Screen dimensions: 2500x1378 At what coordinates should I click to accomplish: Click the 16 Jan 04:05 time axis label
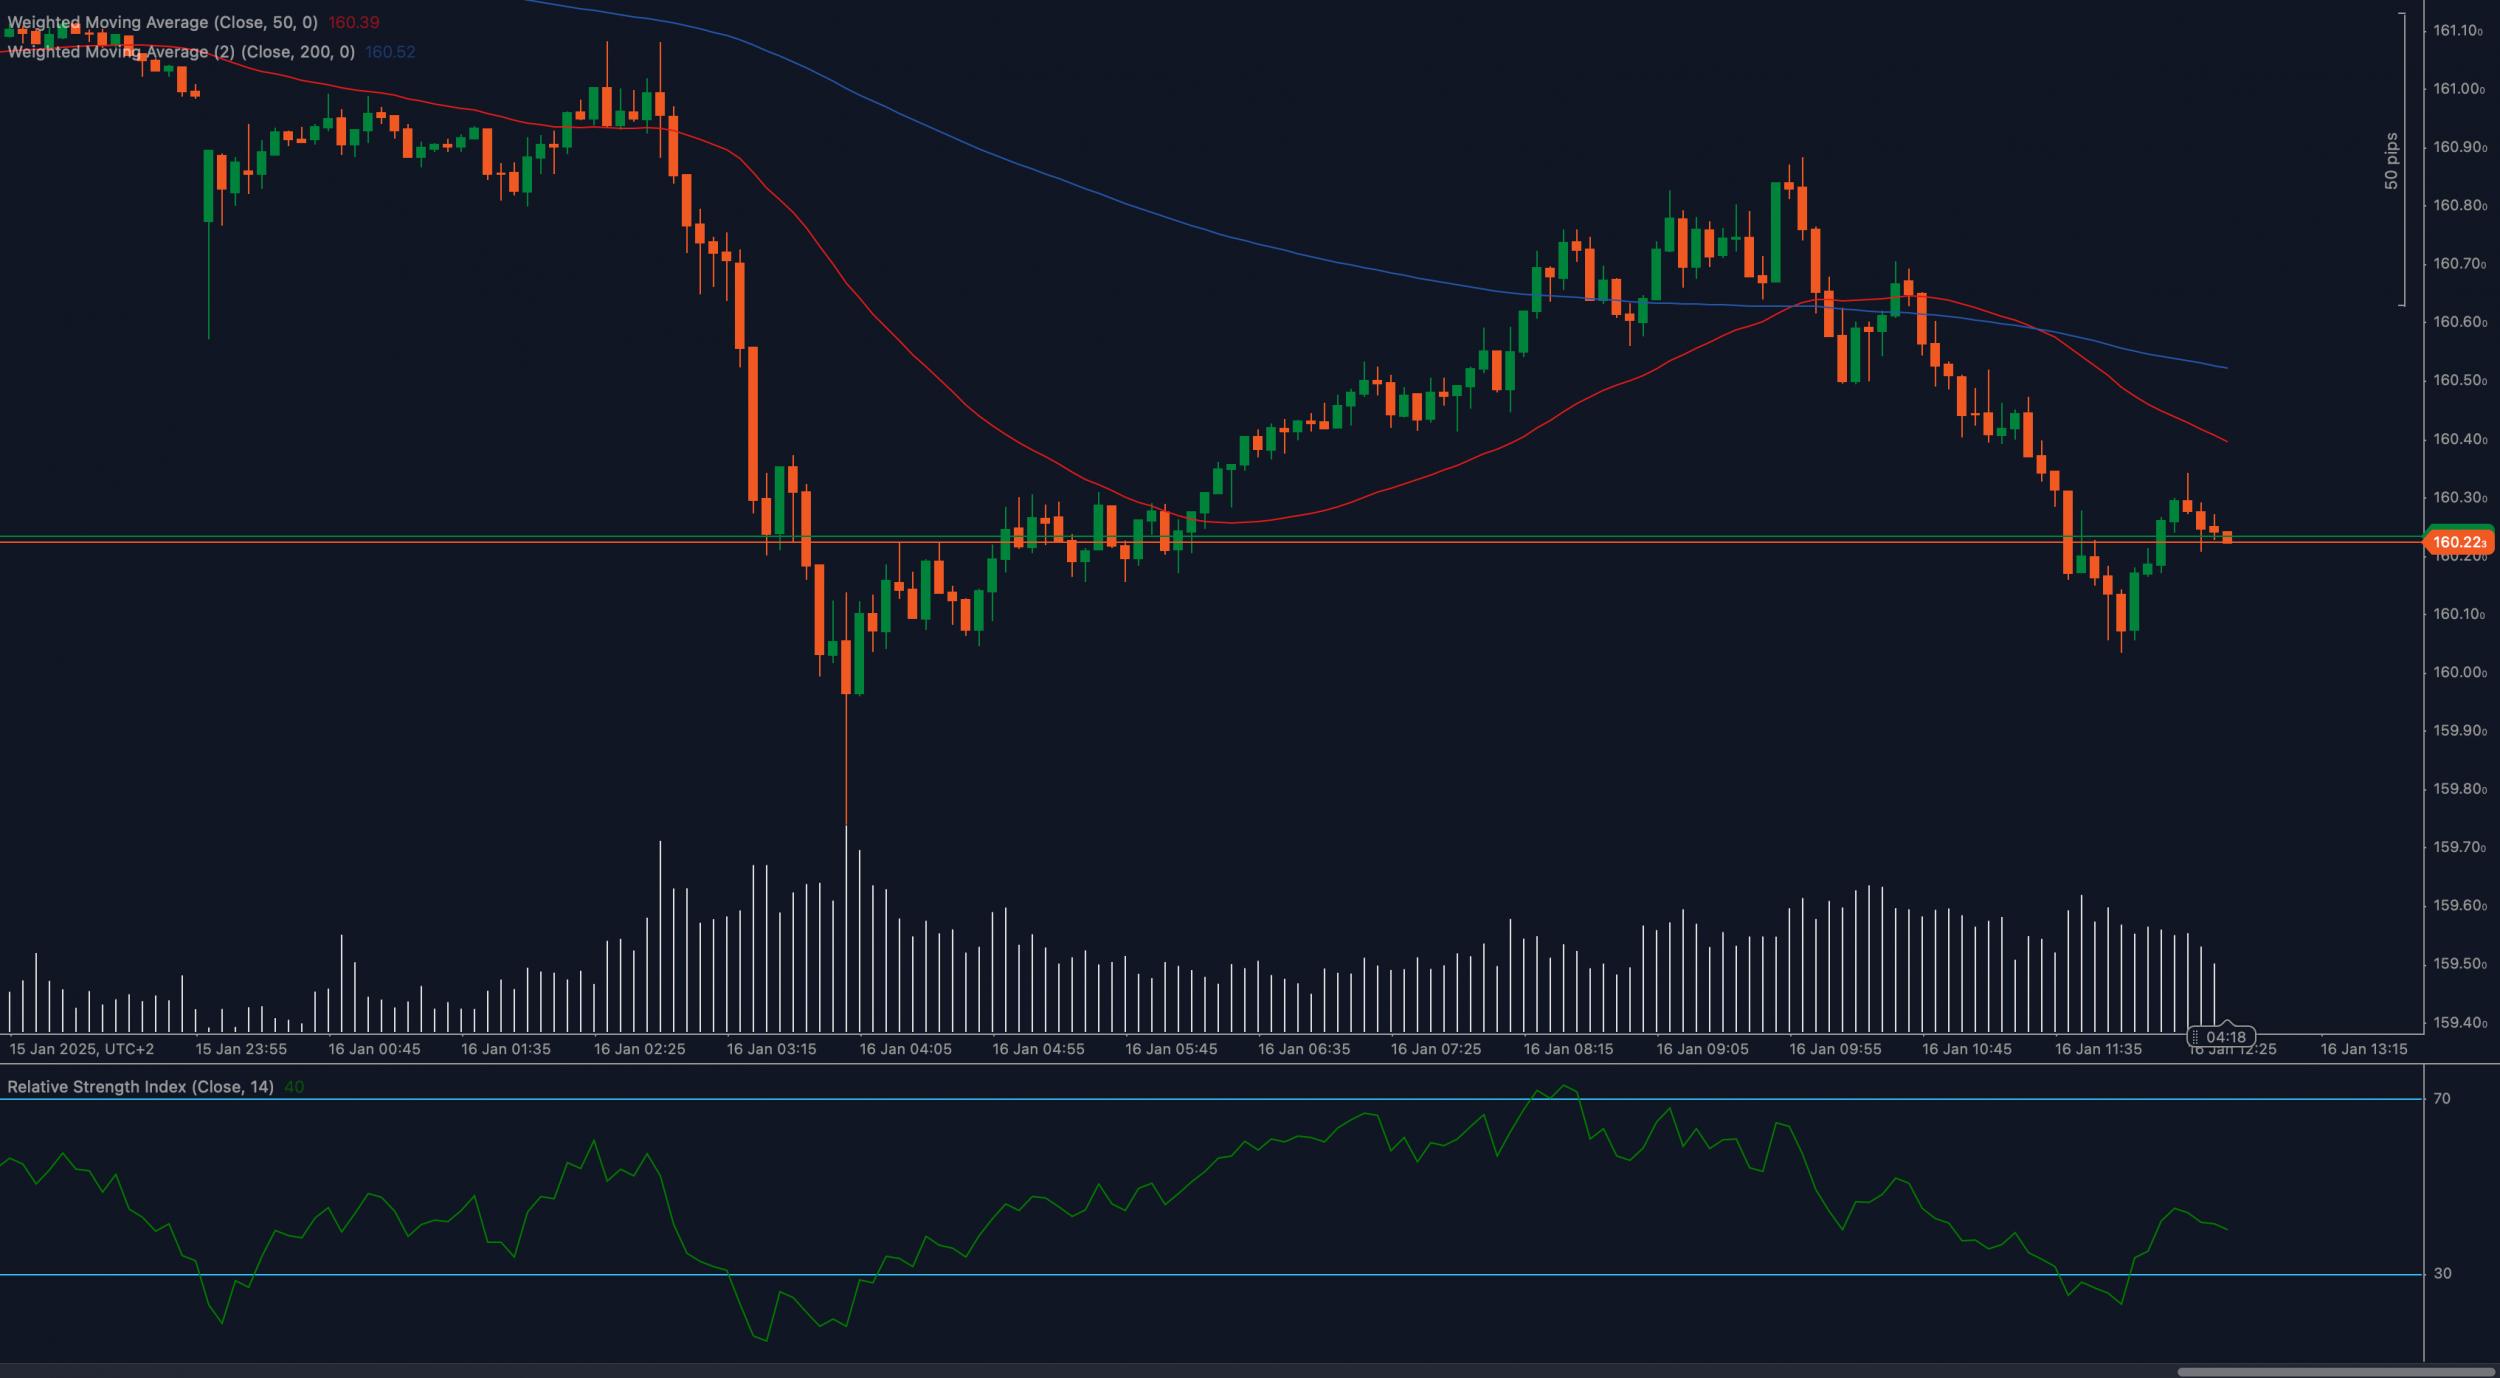[905, 1049]
